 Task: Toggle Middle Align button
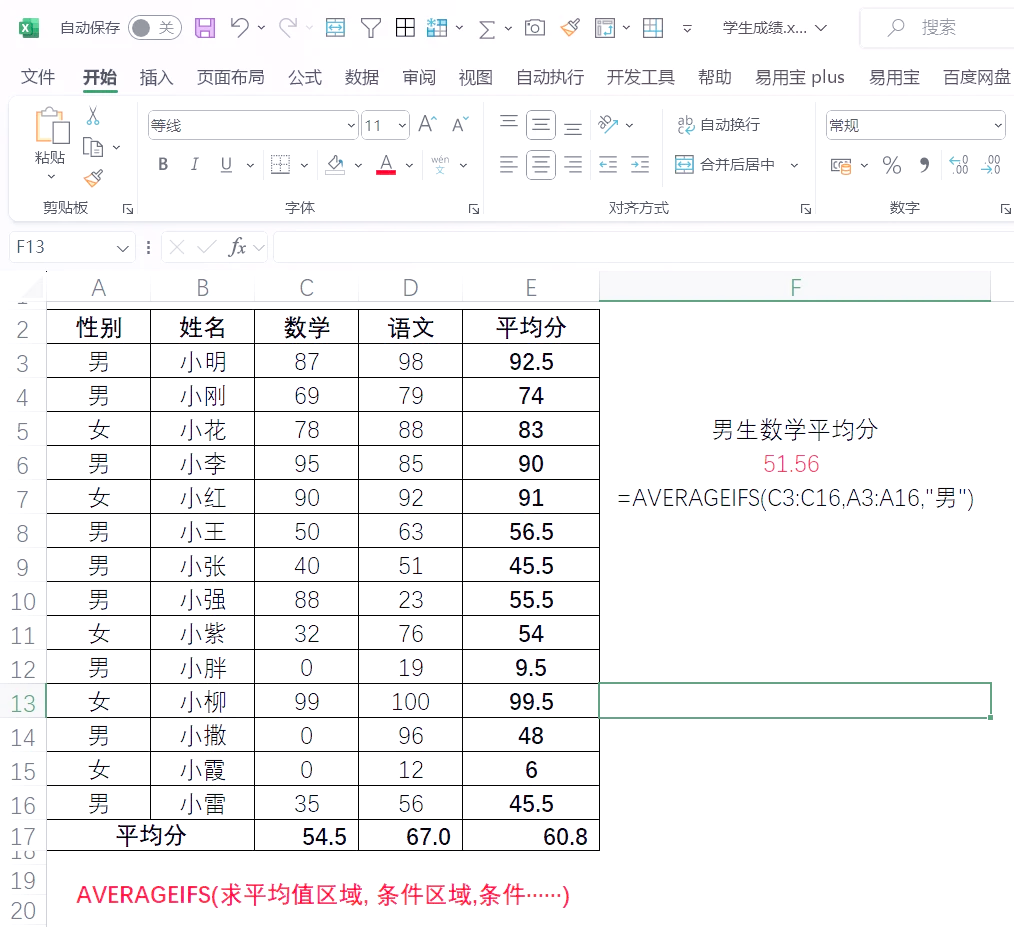pyautogui.click(x=541, y=125)
